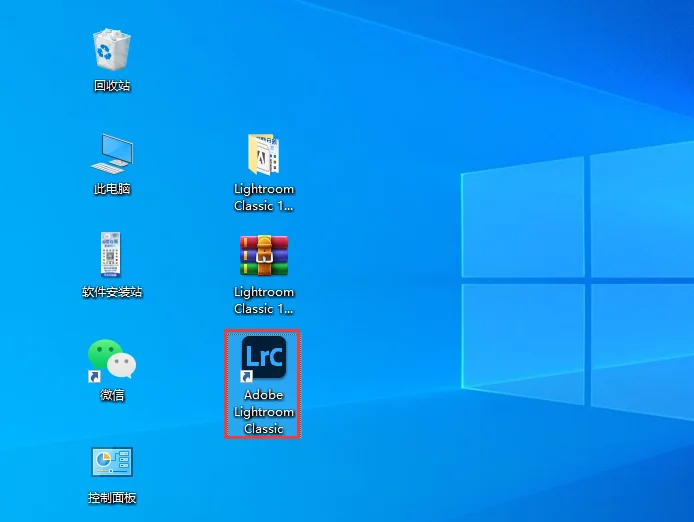The height and width of the screenshot is (522, 694).
Task: Select the 此电脑 computer icon
Action: pos(112,154)
